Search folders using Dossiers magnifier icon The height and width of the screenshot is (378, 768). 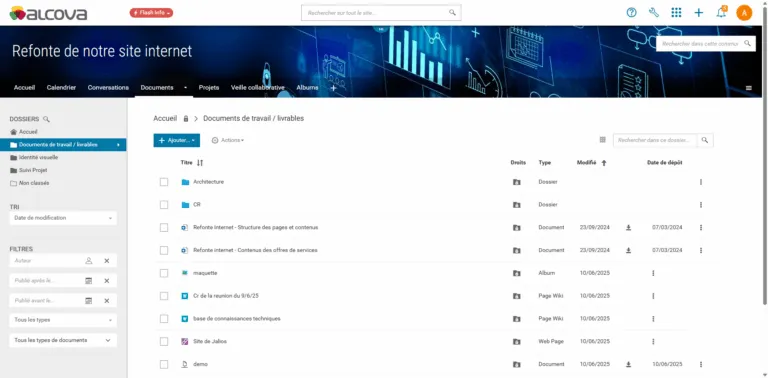(46, 119)
